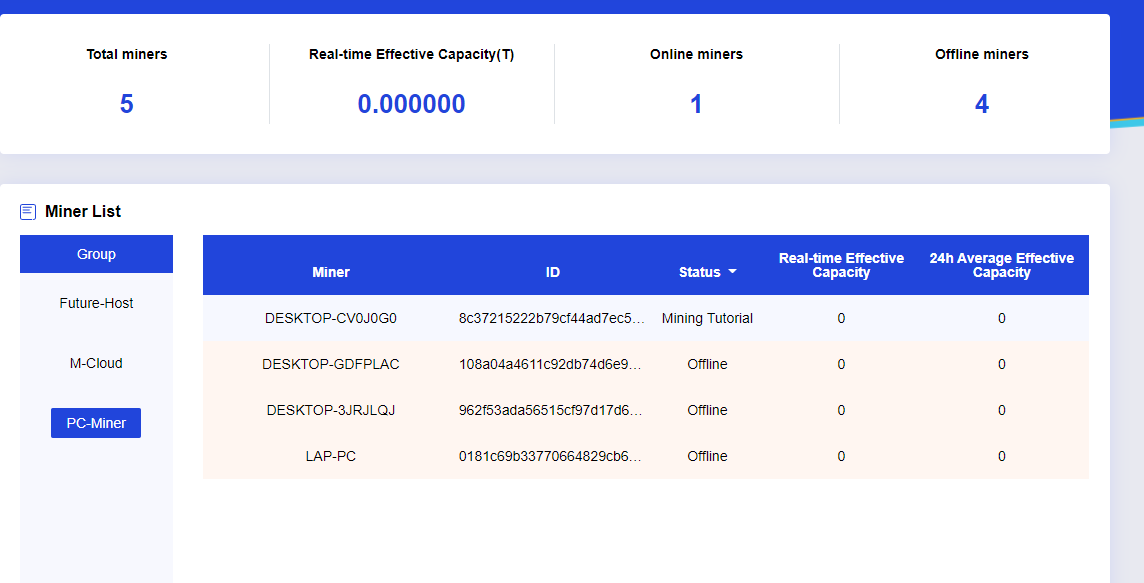
Task: Click the Real-time Effective Capacity value 0.000000
Action: coord(412,104)
